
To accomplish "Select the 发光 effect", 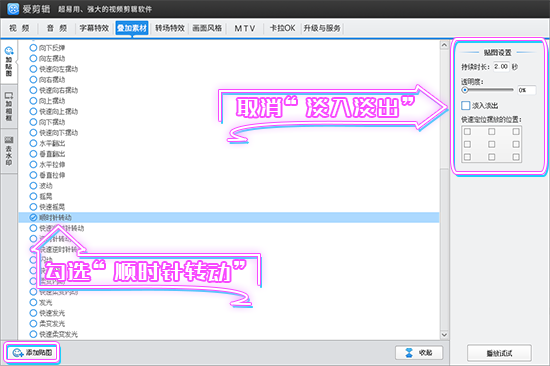I will (41, 302).
